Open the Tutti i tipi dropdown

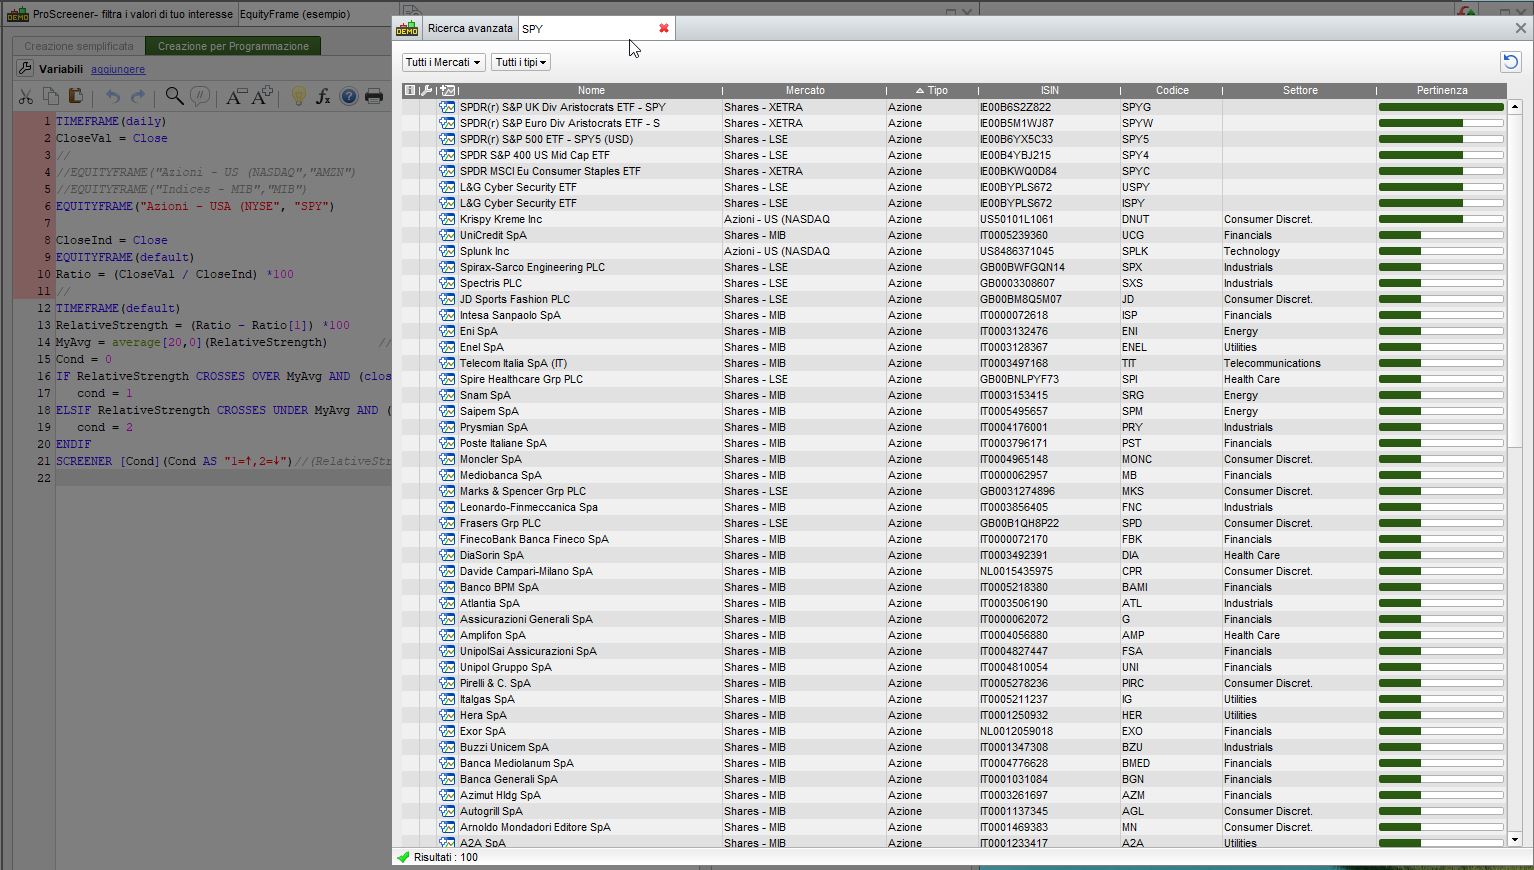[521, 62]
